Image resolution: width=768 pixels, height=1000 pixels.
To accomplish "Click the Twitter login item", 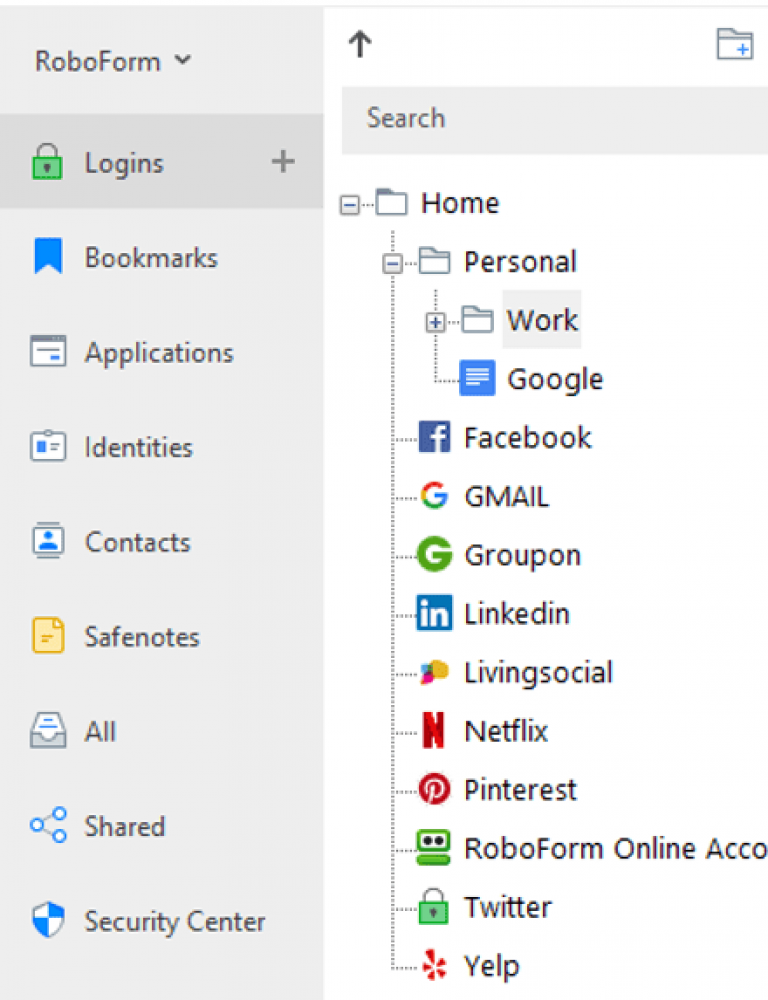I will pyautogui.click(x=507, y=907).
